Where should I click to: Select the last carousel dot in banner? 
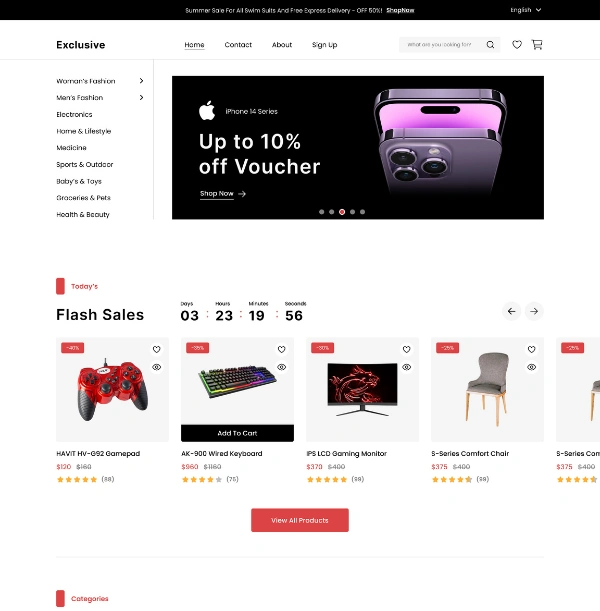(362, 212)
